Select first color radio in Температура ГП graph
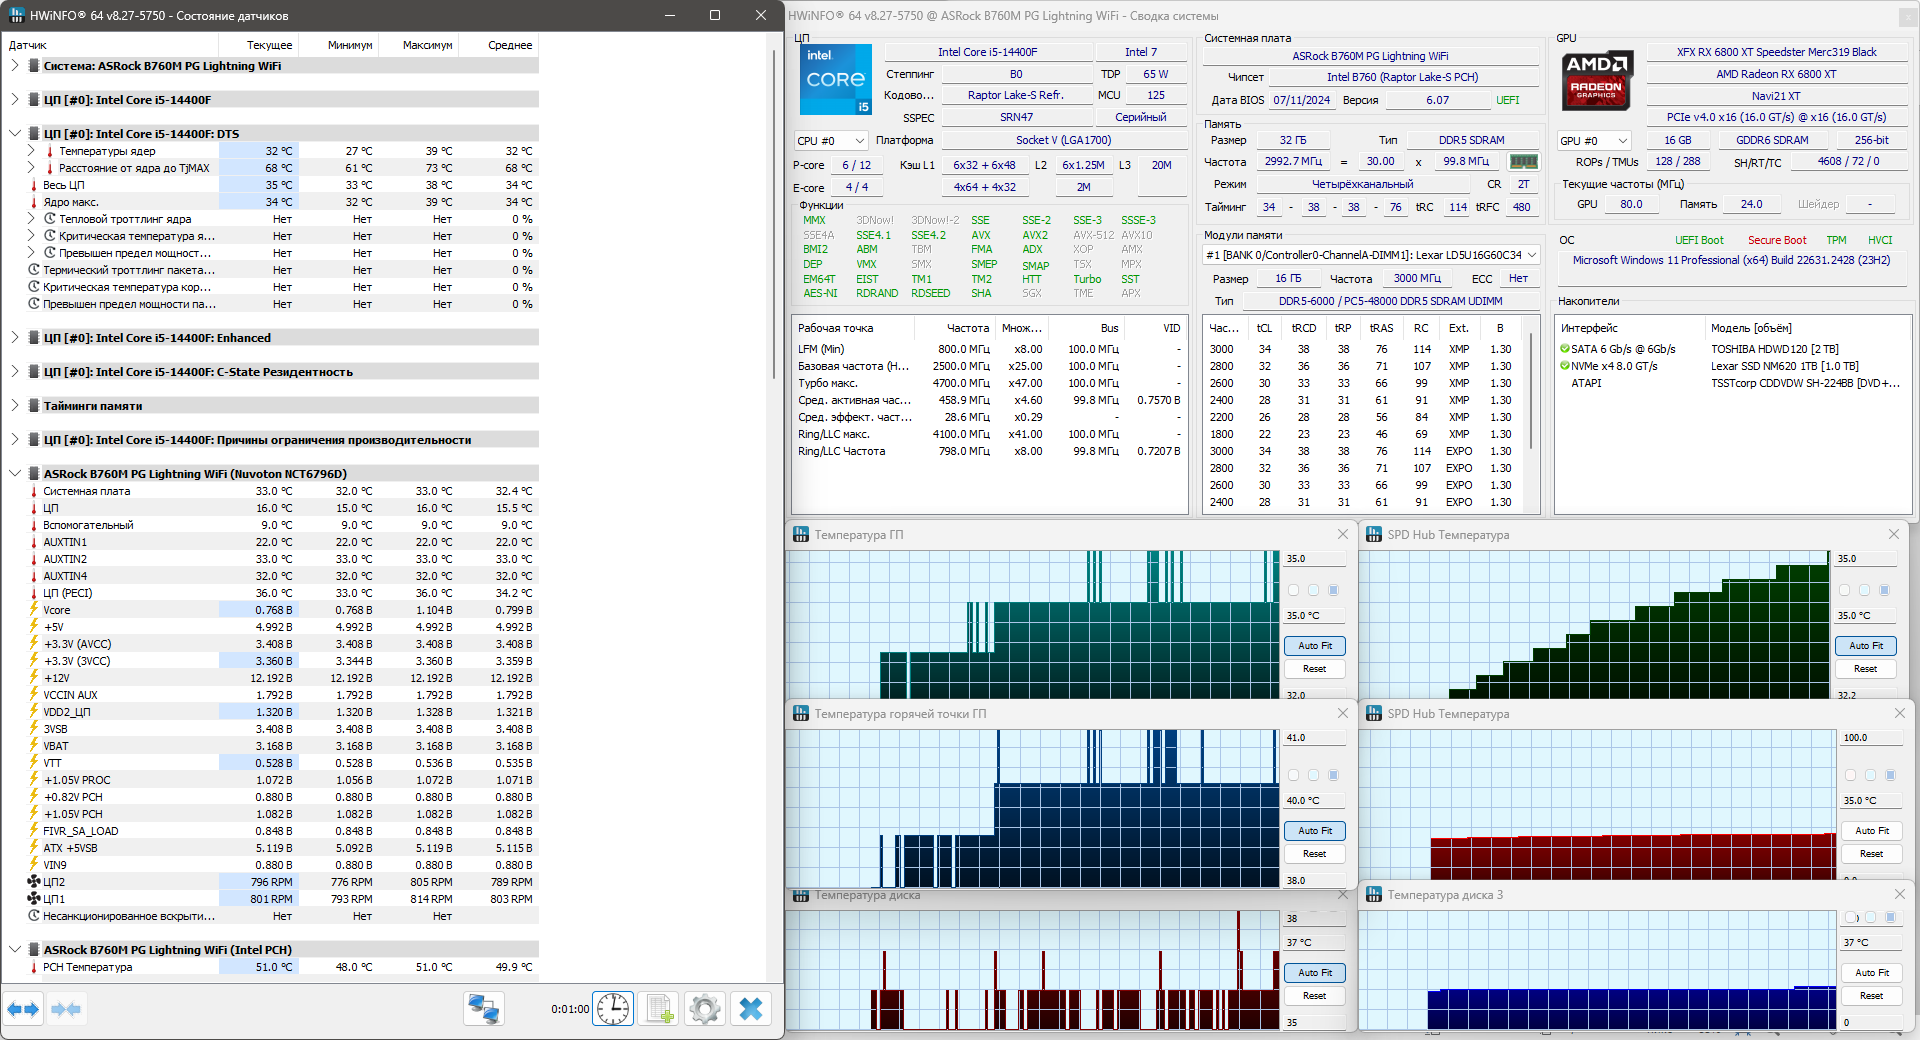This screenshot has height=1040, width=1920. [1294, 590]
